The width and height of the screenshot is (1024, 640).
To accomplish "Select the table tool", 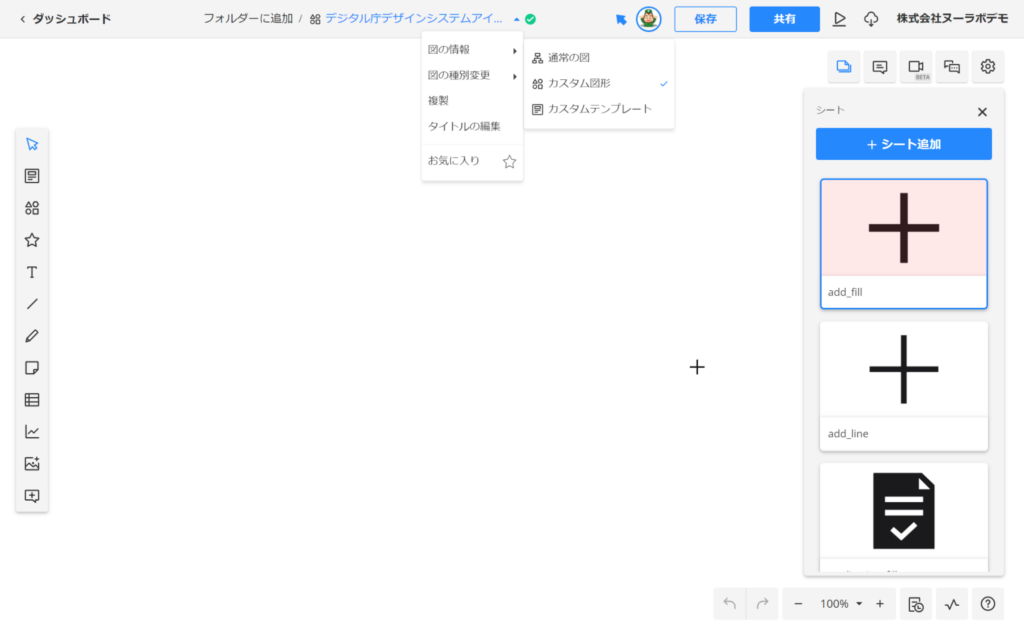I will (x=32, y=400).
